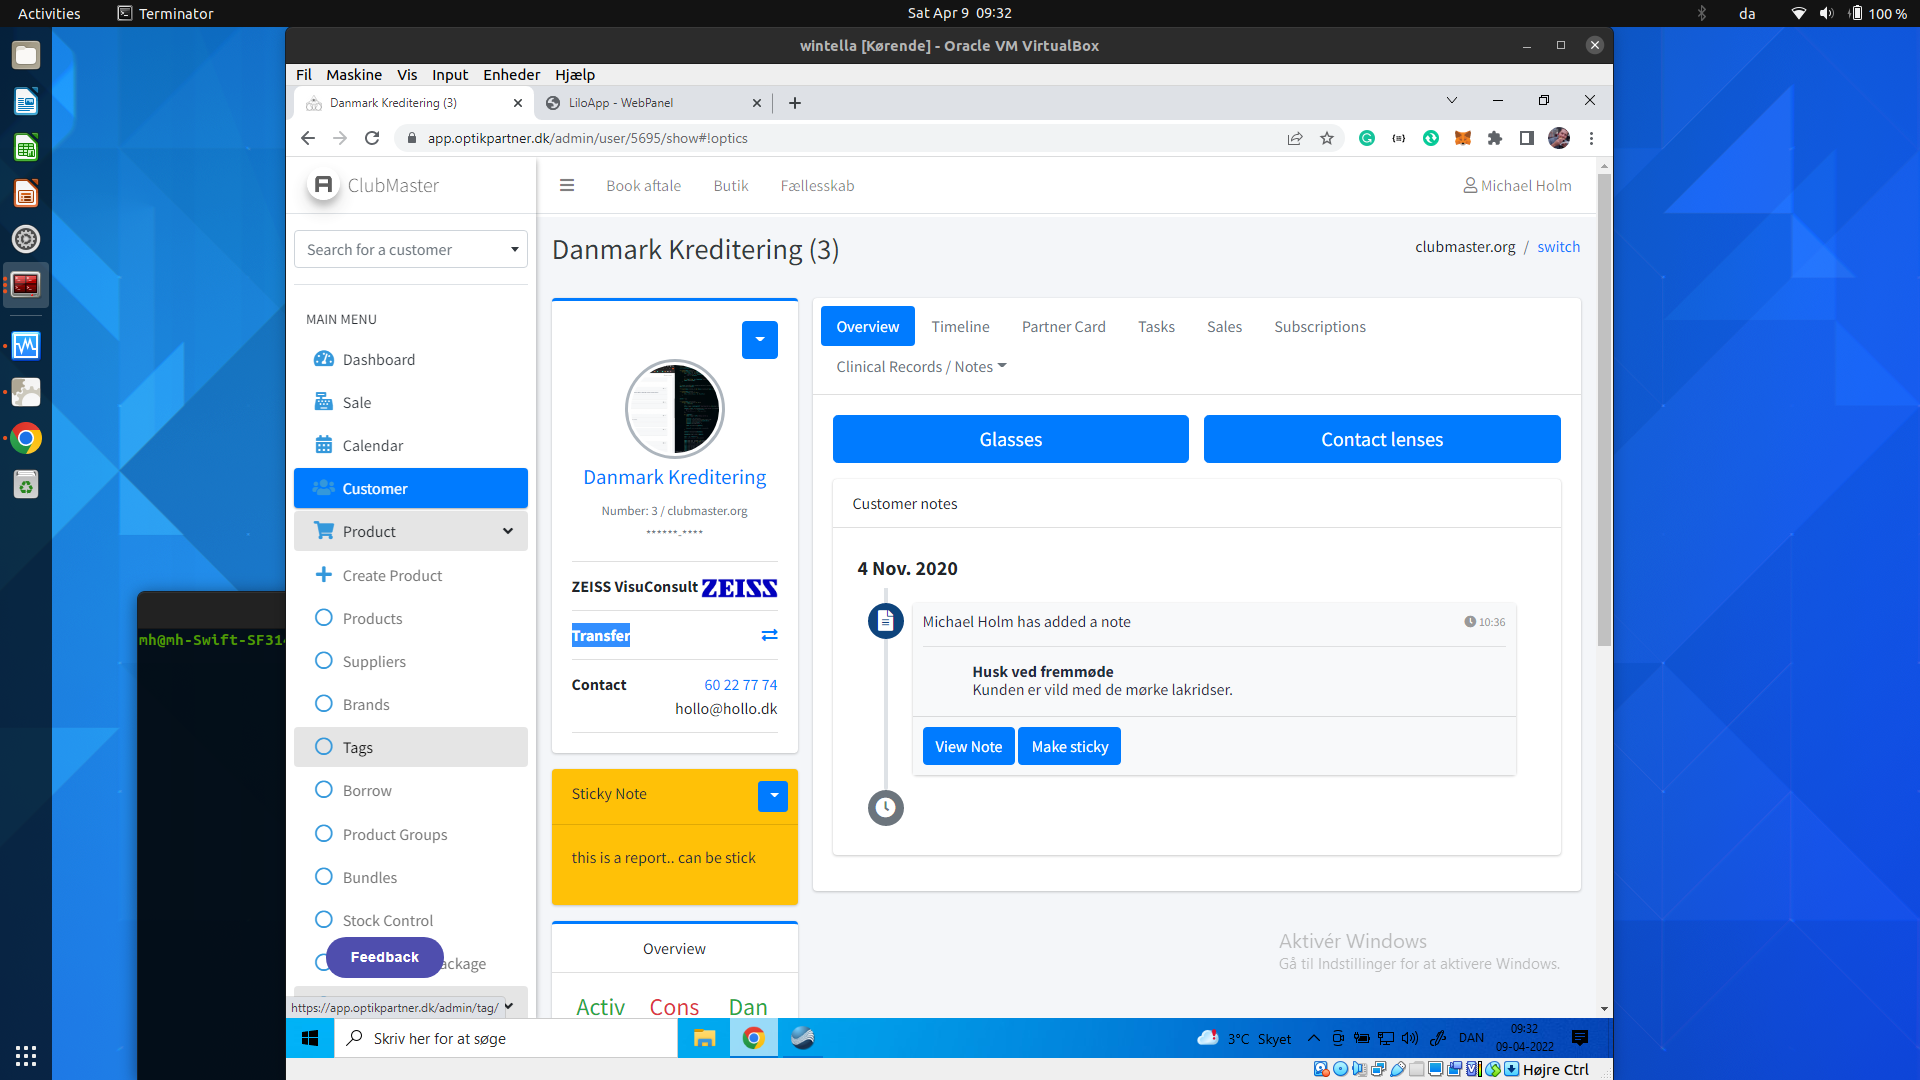
Task: Open the Partner Card tab
Action: pyautogui.click(x=1063, y=327)
